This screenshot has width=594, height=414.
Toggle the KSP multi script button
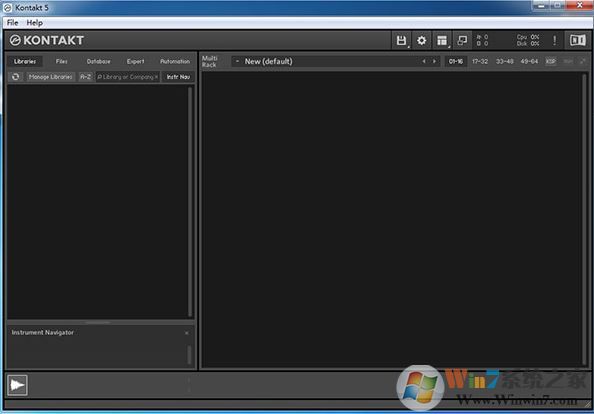pos(550,61)
